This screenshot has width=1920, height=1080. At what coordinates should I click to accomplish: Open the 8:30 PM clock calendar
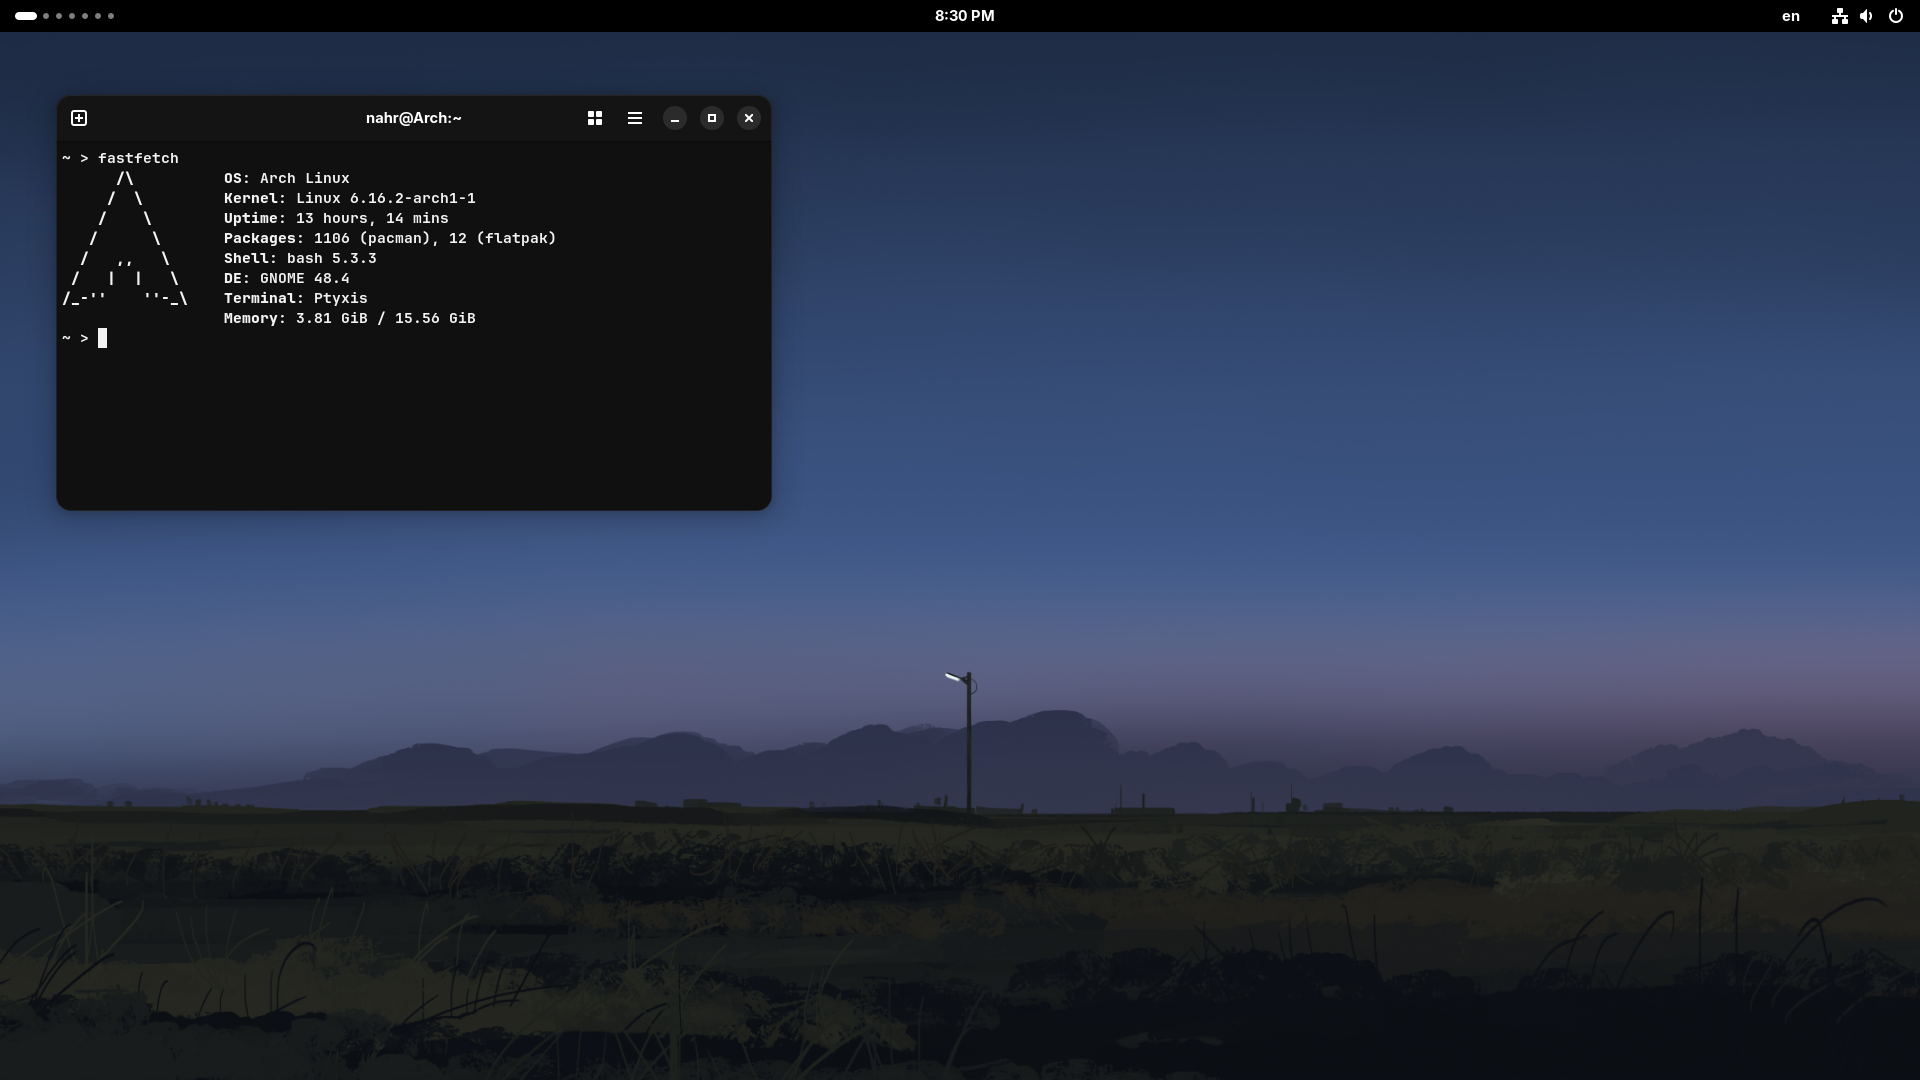pos(964,16)
